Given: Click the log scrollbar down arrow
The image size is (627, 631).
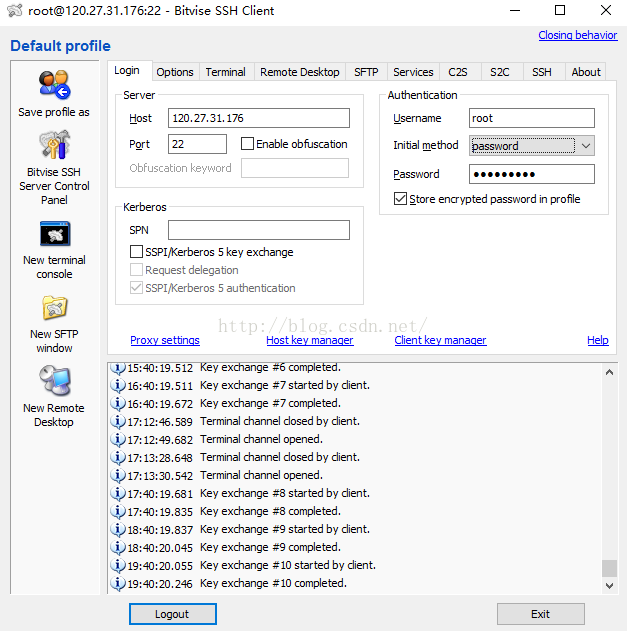Looking at the screenshot, I should point(609,586).
